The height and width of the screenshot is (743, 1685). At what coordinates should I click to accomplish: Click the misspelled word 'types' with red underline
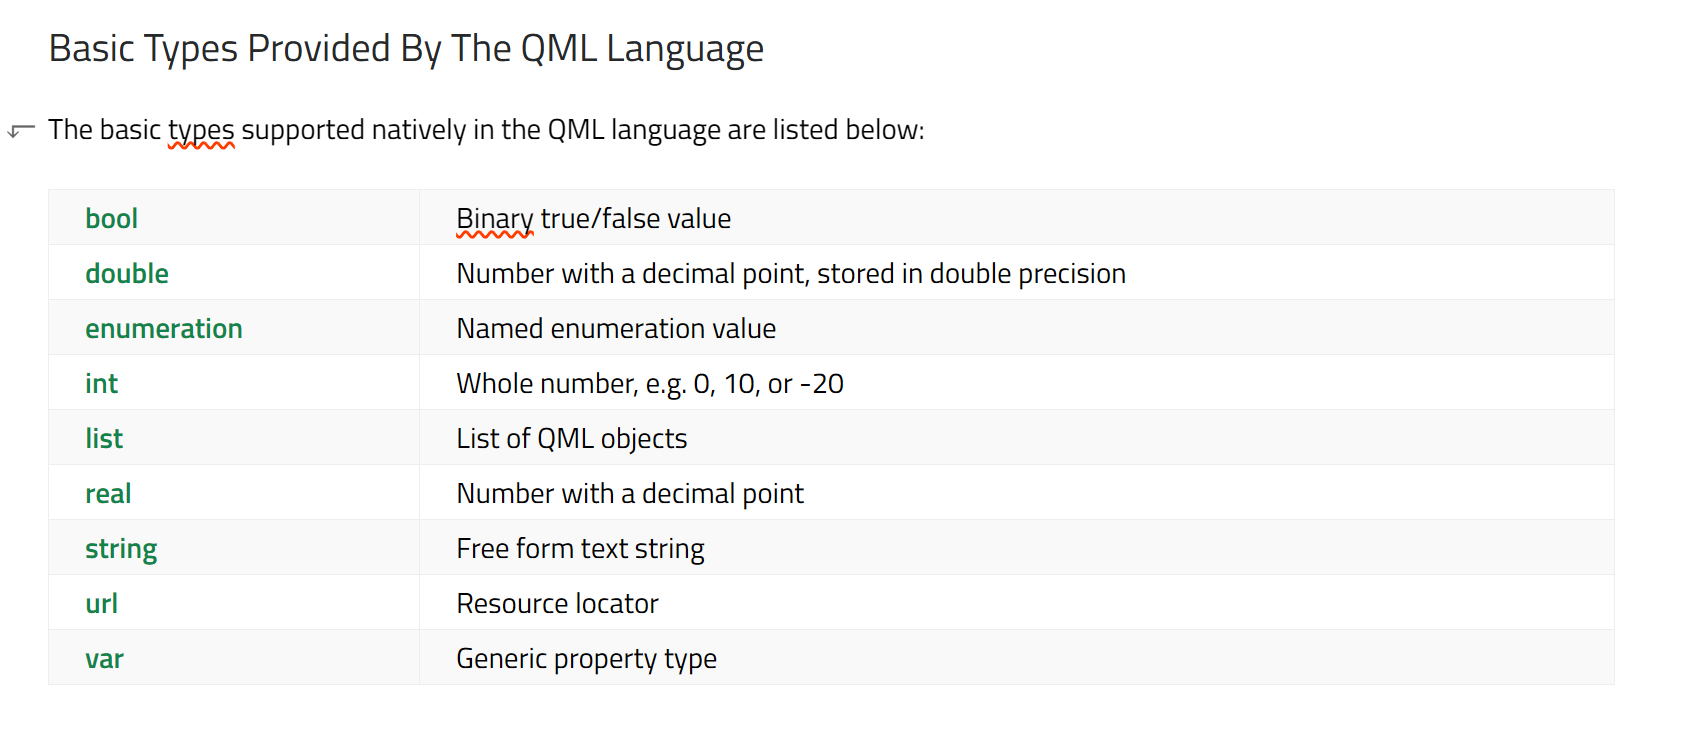pos(201,131)
